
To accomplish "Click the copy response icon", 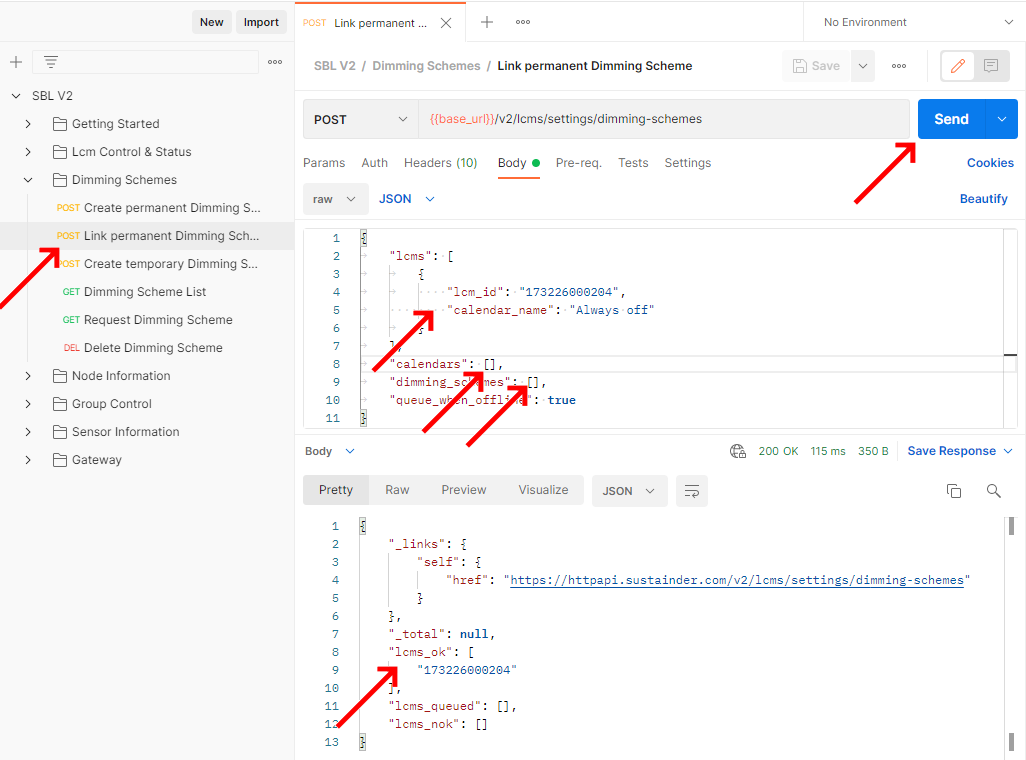I will tap(954, 491).
